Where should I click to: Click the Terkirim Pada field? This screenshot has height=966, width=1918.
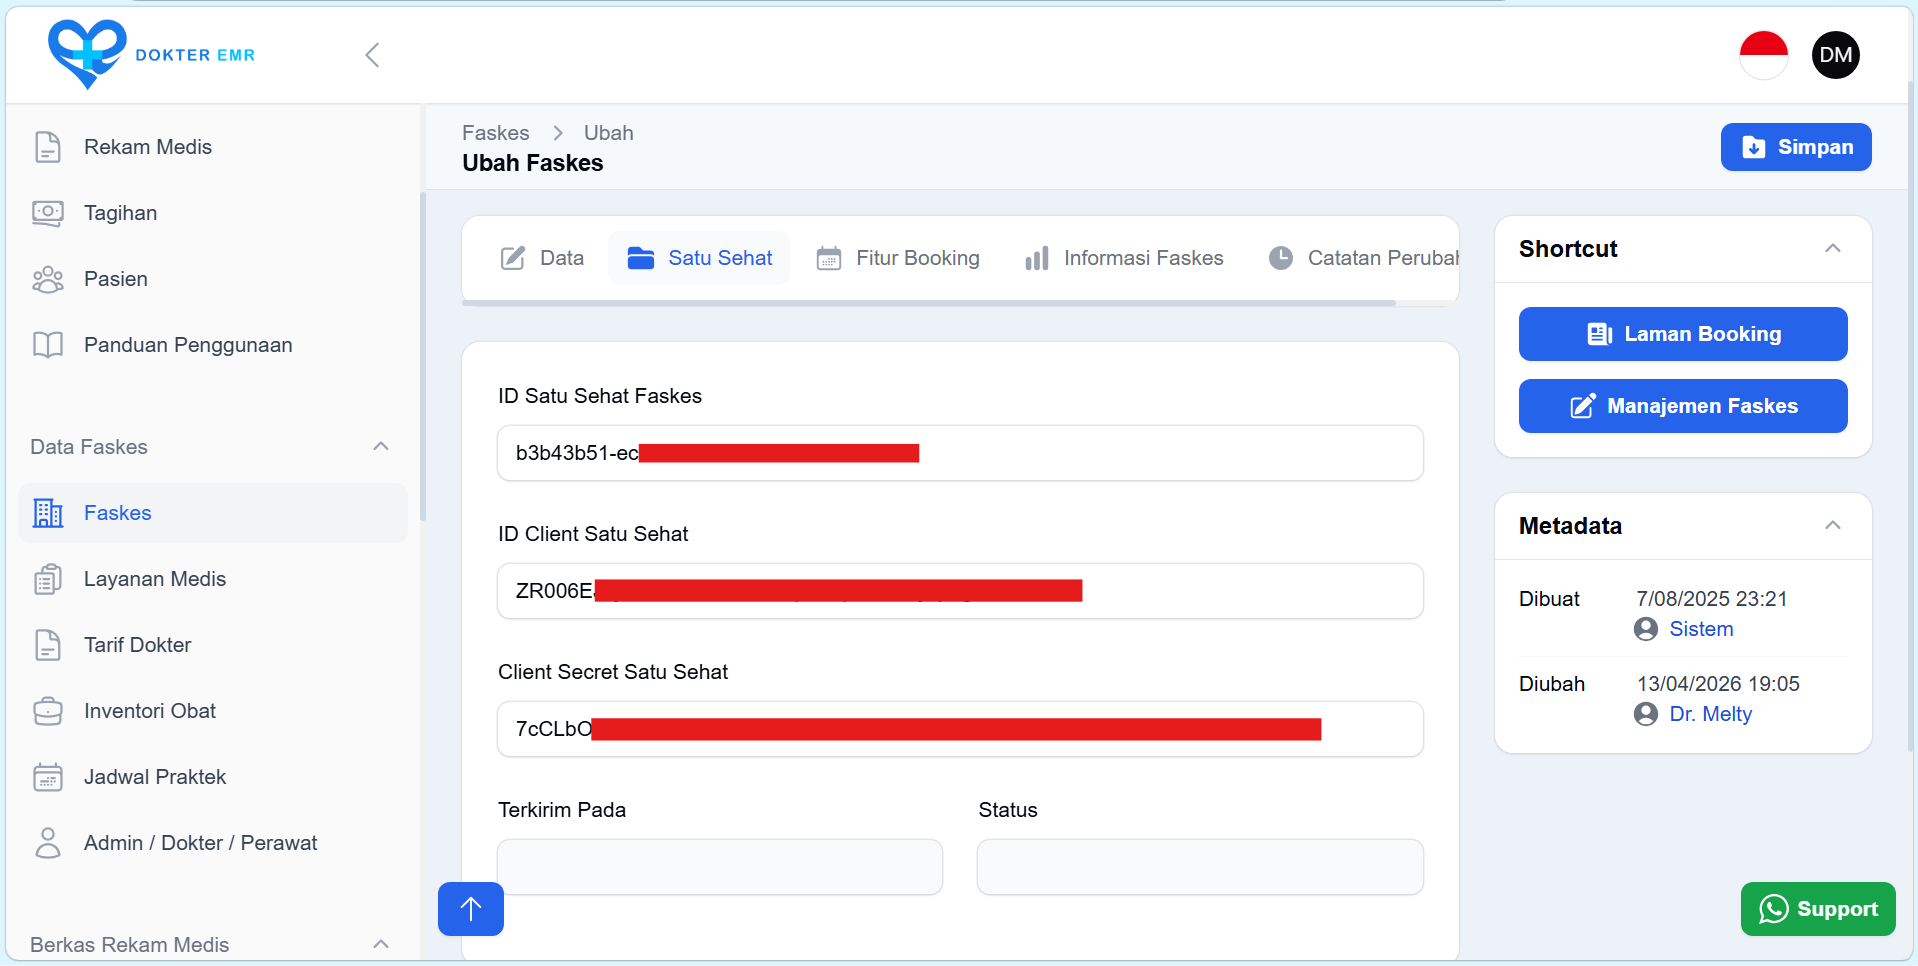pos(720,867)
